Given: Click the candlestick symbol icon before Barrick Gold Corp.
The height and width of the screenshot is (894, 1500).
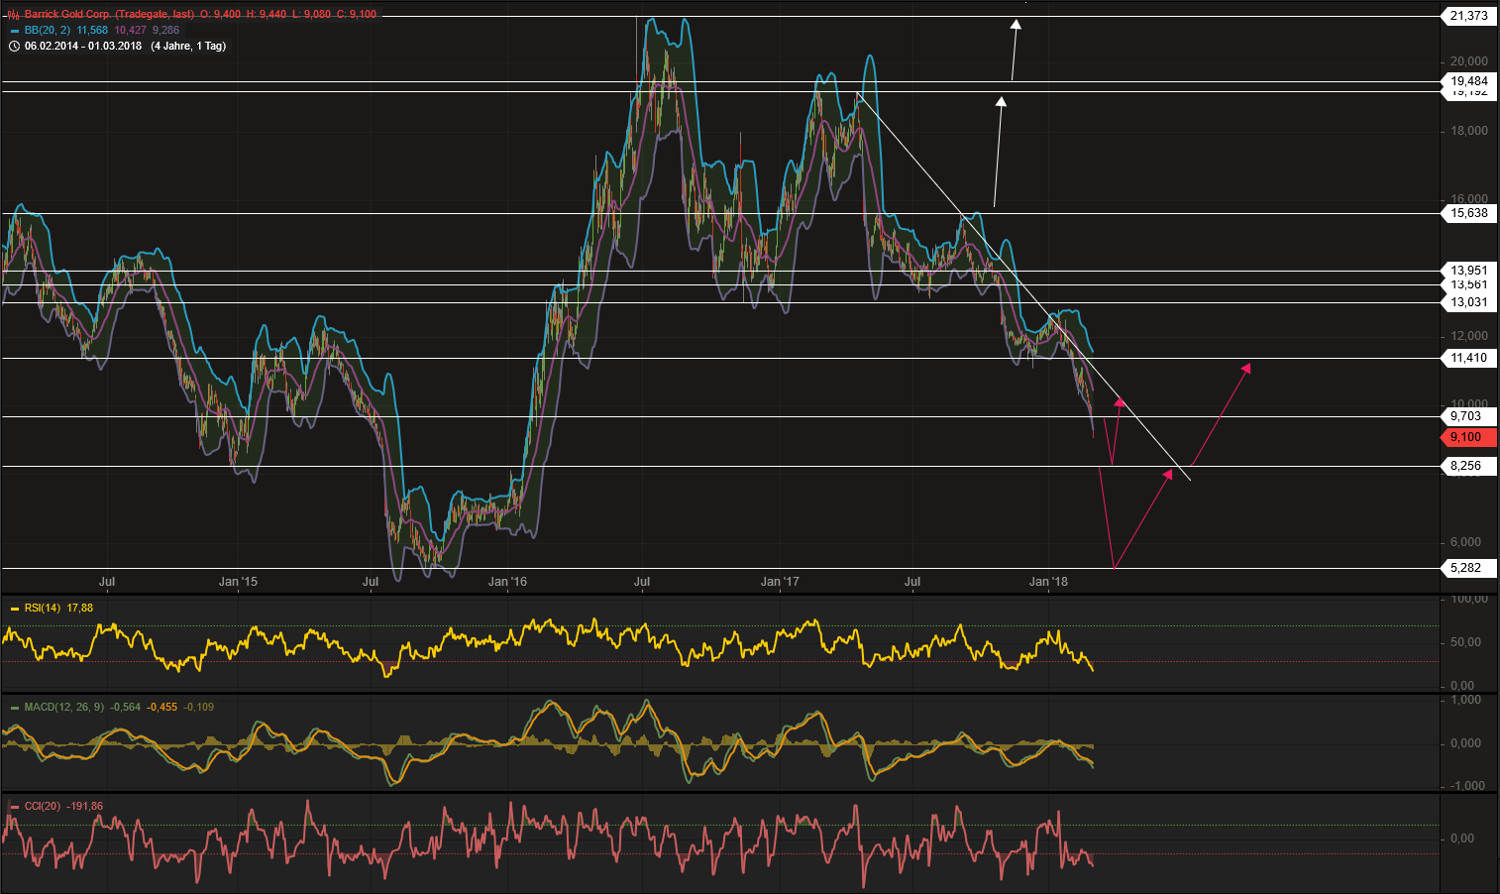Looking at the screenshot, I should point(12,13).
